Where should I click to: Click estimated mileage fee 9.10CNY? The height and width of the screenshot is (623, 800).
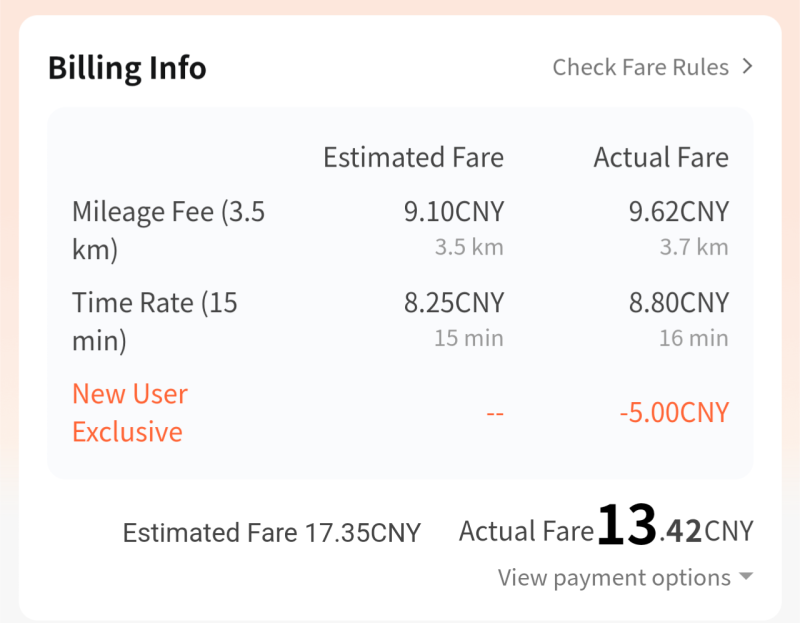coord(453,212)
